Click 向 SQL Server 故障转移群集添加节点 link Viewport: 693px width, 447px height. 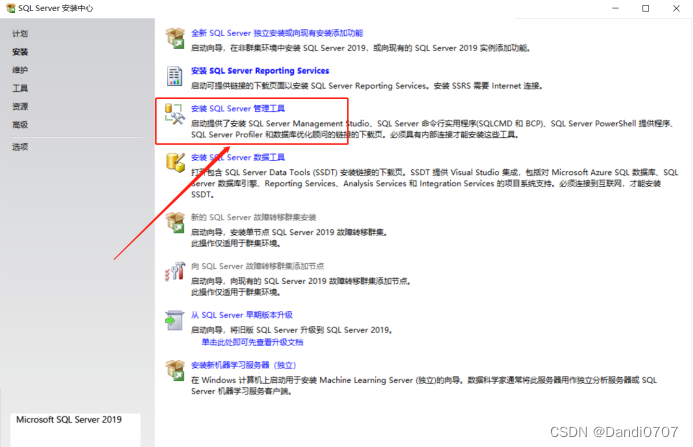(257, 266)
